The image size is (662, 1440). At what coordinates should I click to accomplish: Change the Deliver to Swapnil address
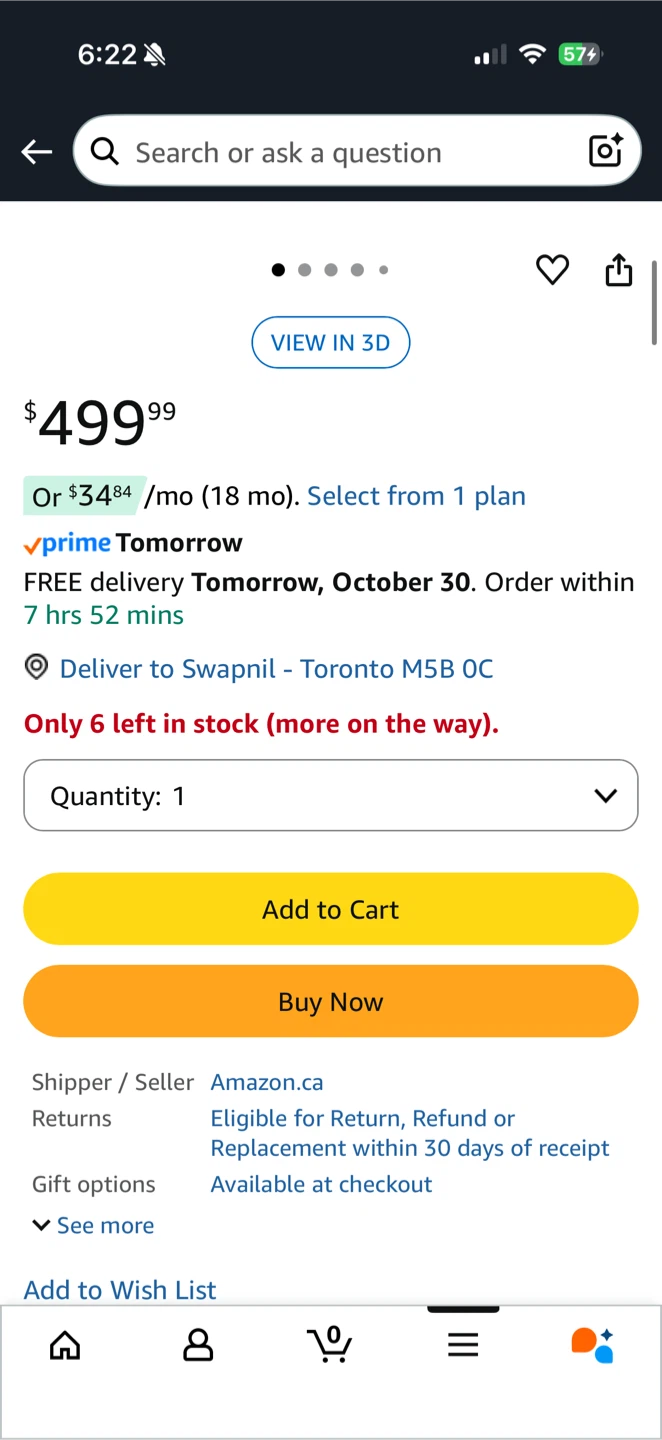[x=276, y=669]
